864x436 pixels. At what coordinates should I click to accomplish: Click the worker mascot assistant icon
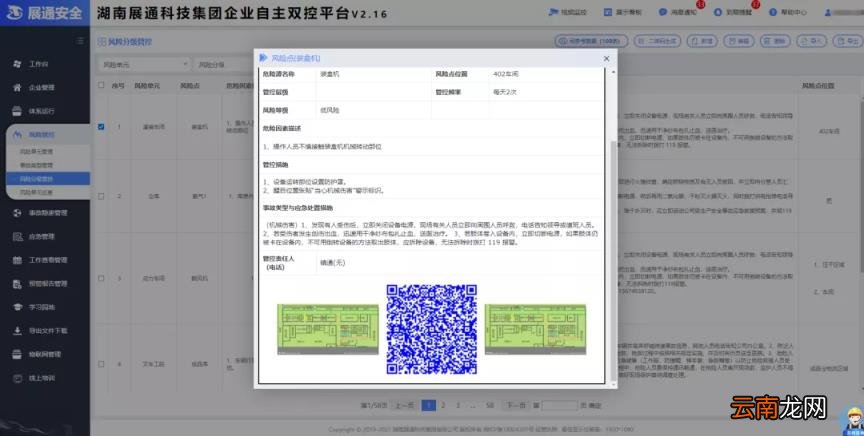coord(854,421)
